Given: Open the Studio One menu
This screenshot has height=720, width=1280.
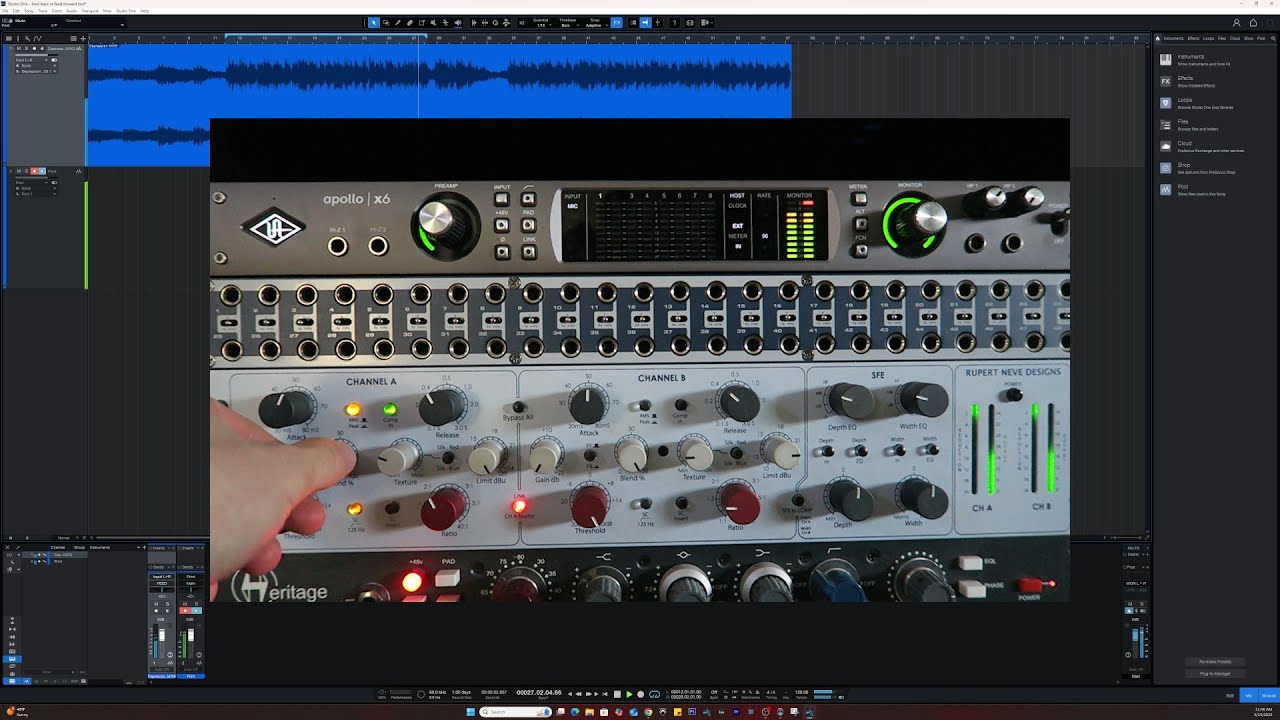Looking at the screenshot, I should pos(126,11).
